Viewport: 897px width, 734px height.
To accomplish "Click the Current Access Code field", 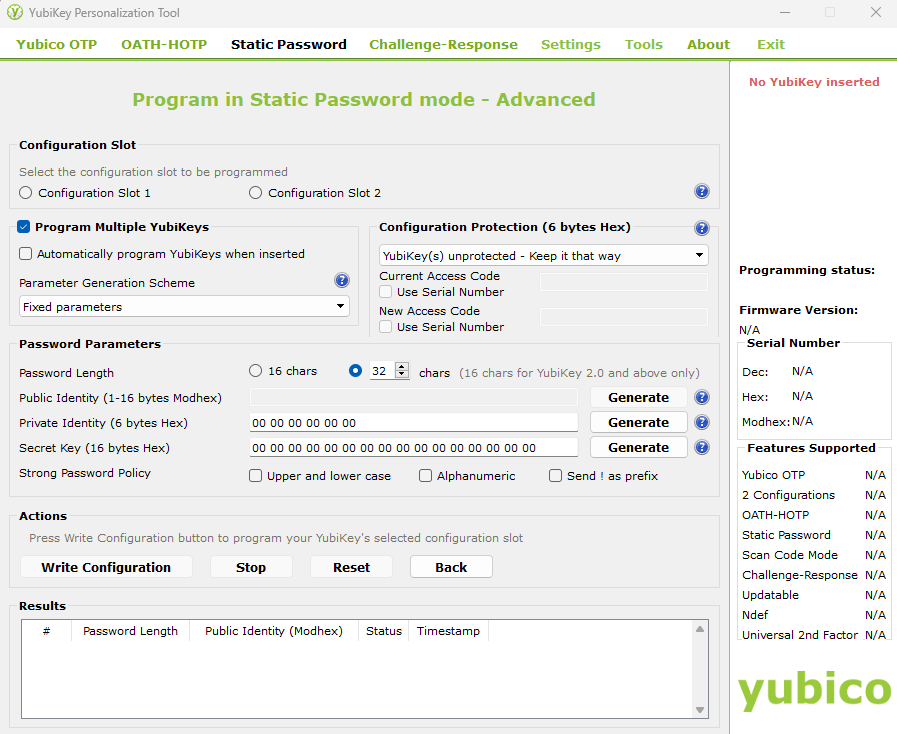I will (x=624, y=282).
